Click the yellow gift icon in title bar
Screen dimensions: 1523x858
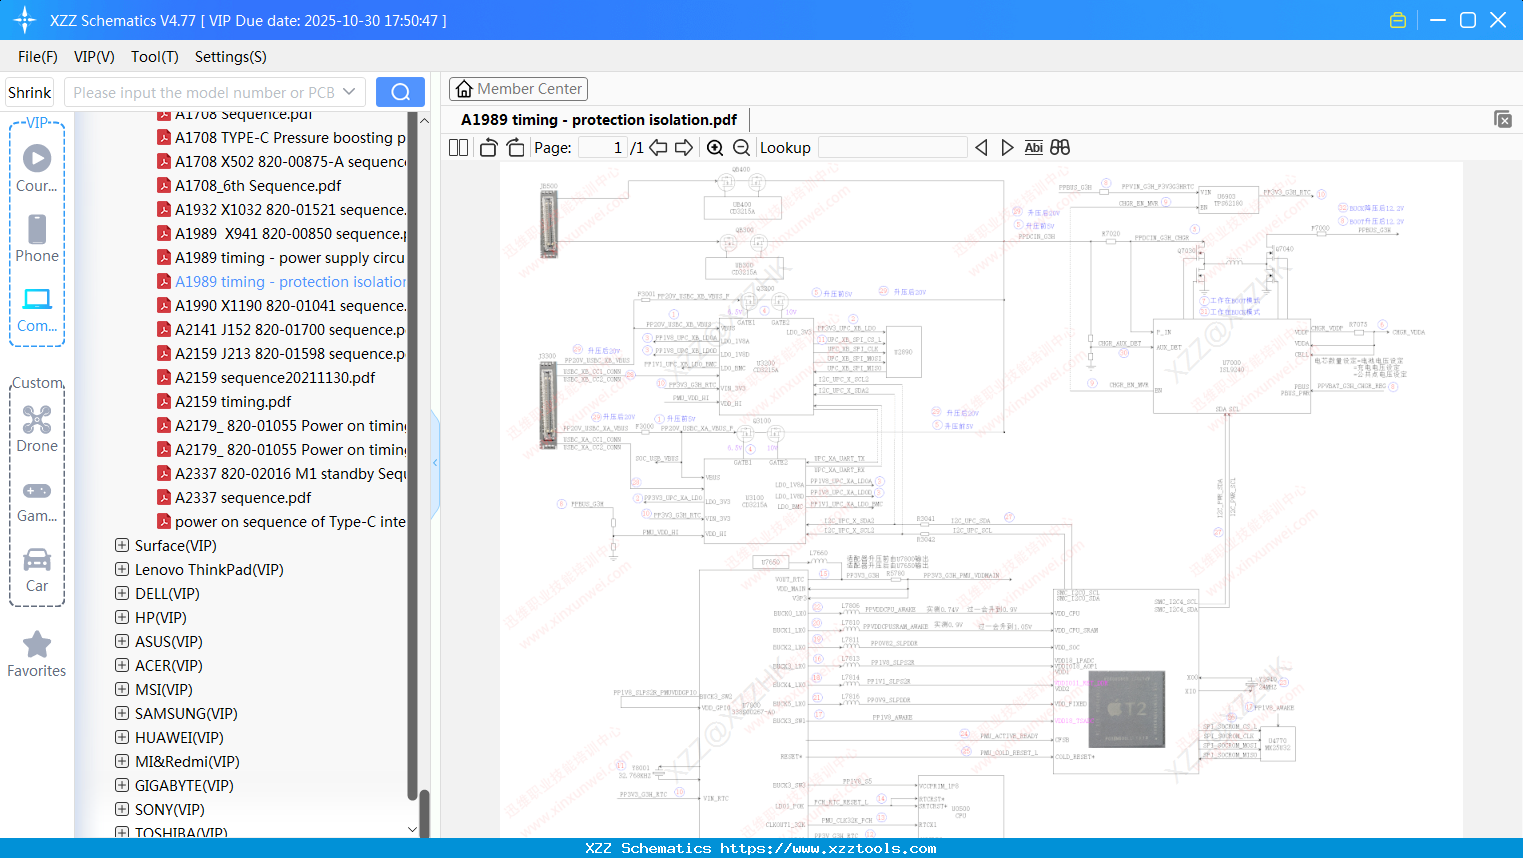coord(1398,20)
